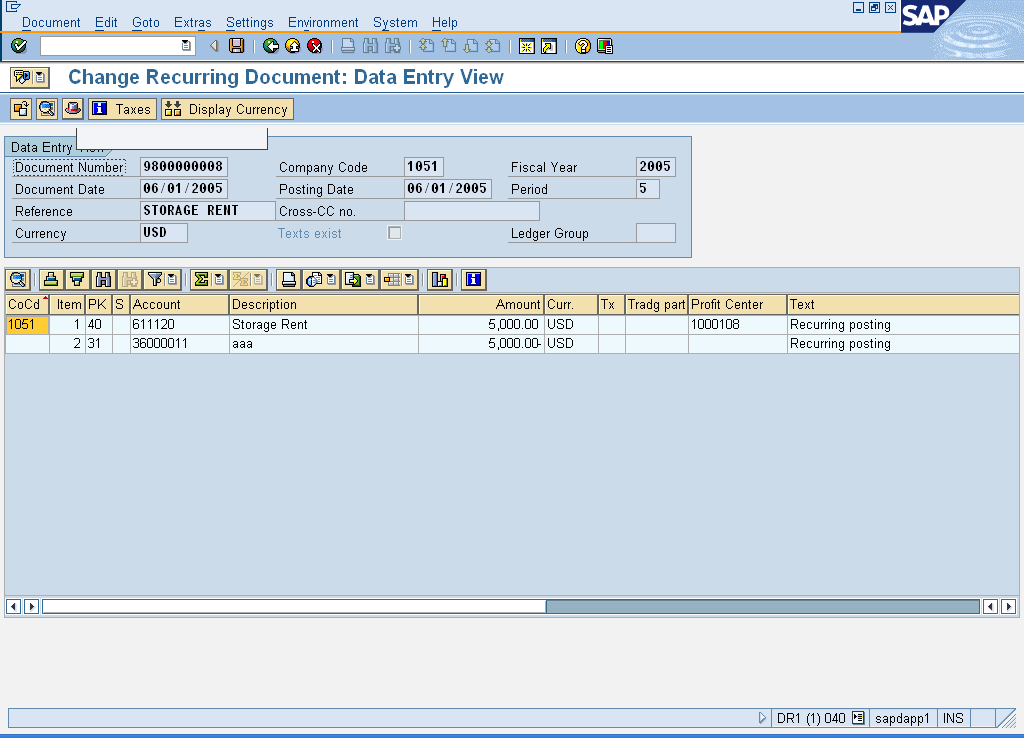1024x738 pixels.
Task: Open the Edit menu
Action: (x=106, y=22)
